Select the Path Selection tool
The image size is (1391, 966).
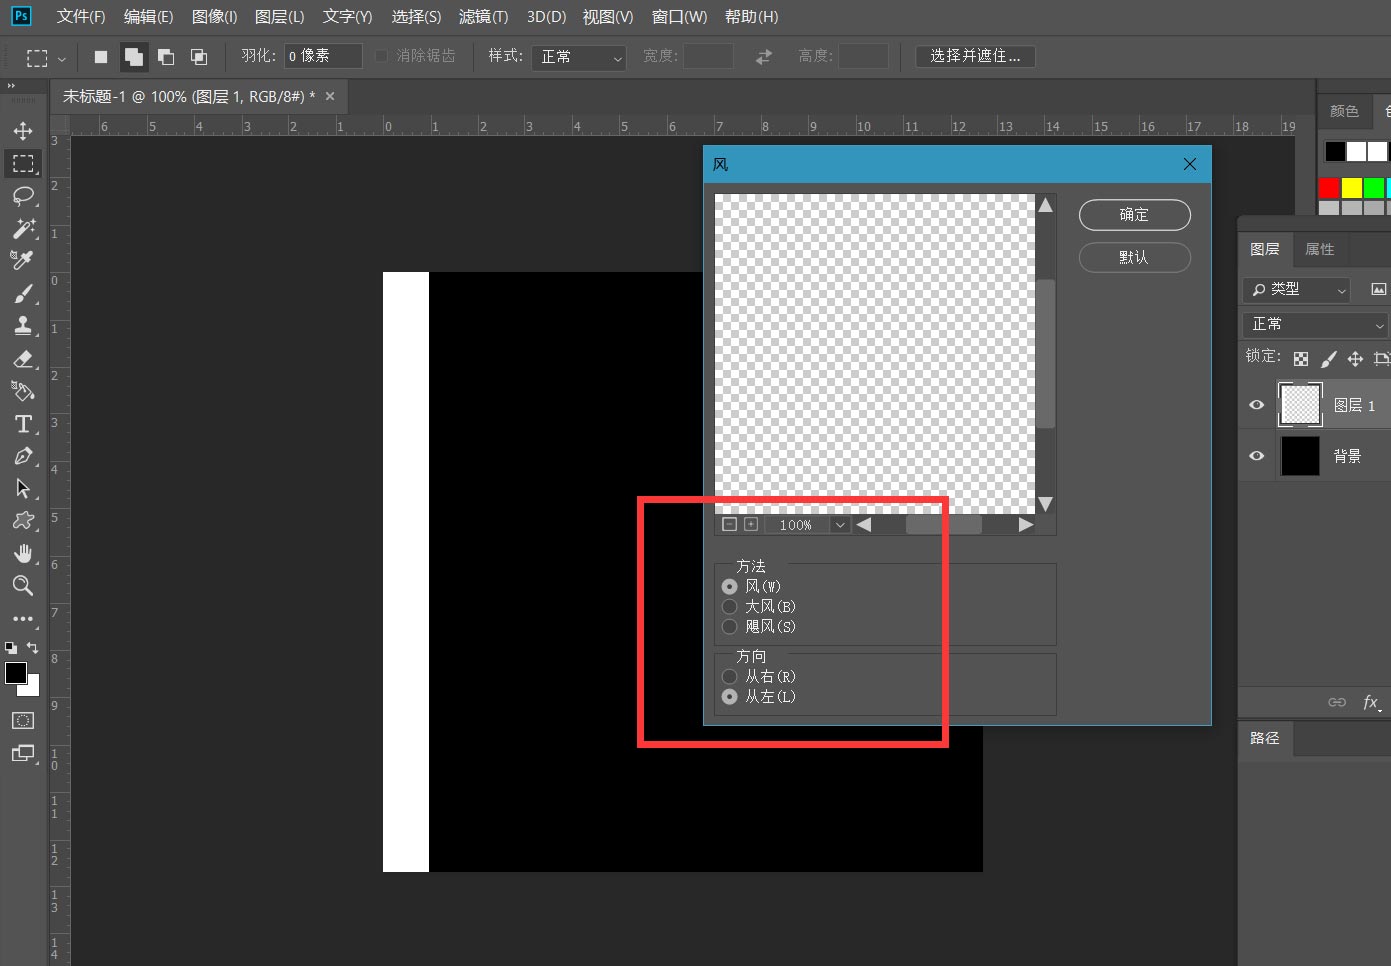point(23,488)
